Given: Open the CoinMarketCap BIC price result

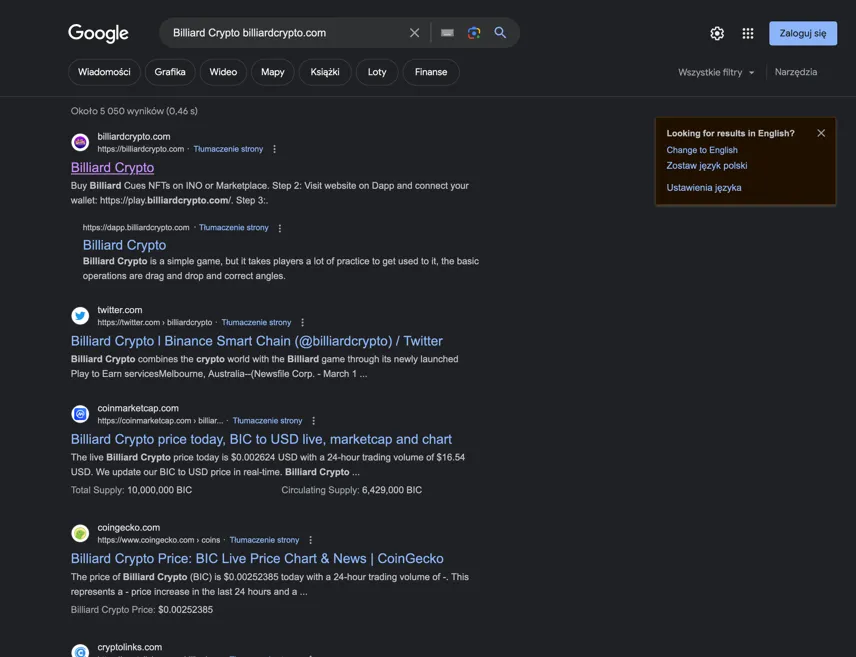Looking at the screenshot, I should click(x=261, y=440).
